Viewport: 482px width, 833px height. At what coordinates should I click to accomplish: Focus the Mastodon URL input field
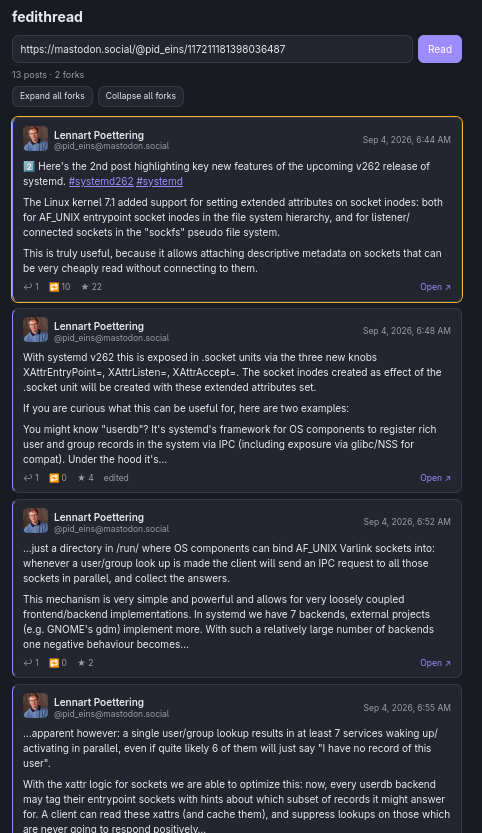212,49
